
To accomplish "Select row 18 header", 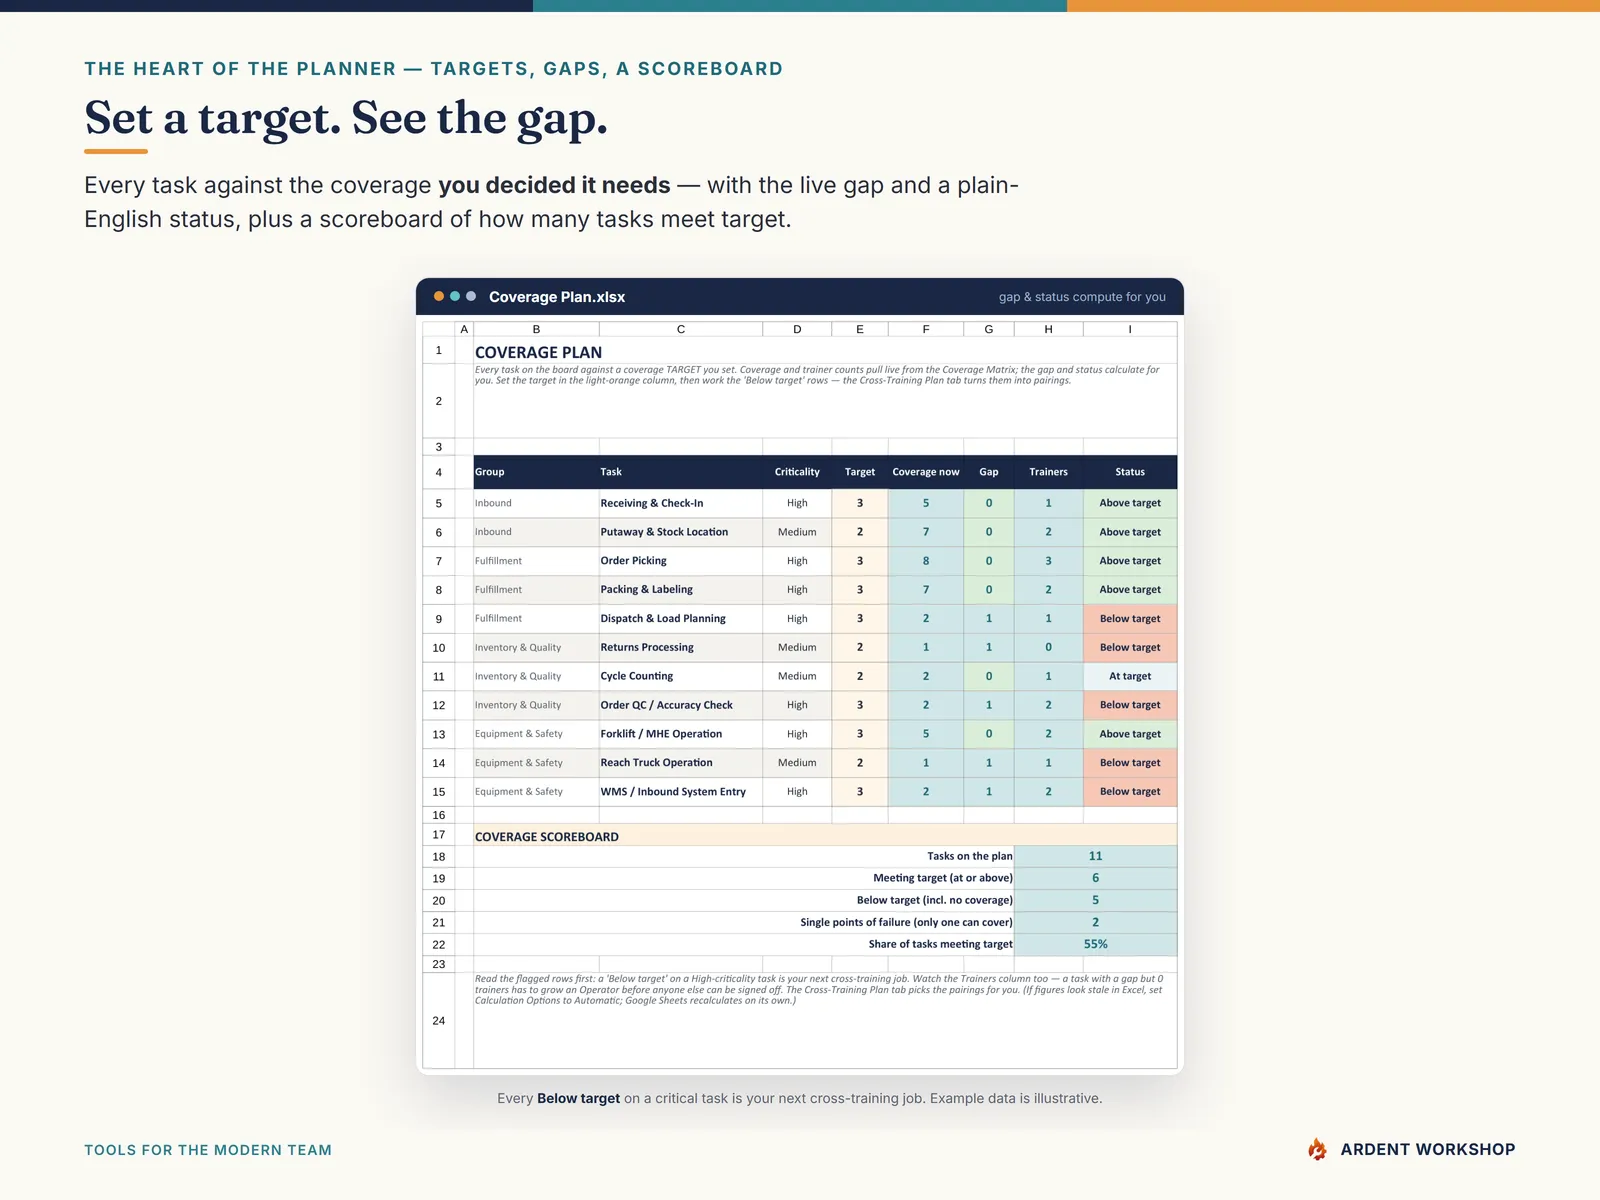I will pyautogui.click(x=439, y=857).
